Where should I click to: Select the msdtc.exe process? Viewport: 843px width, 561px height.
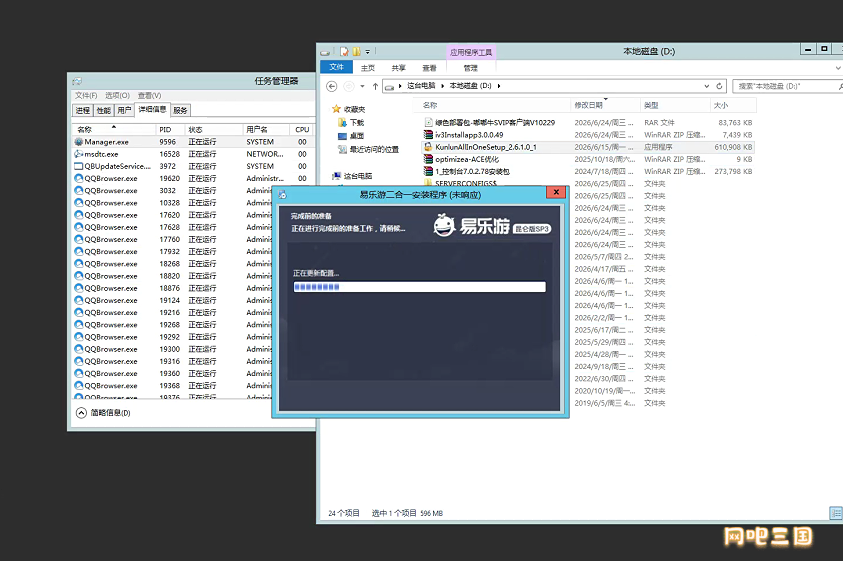[x=194, y=154]
